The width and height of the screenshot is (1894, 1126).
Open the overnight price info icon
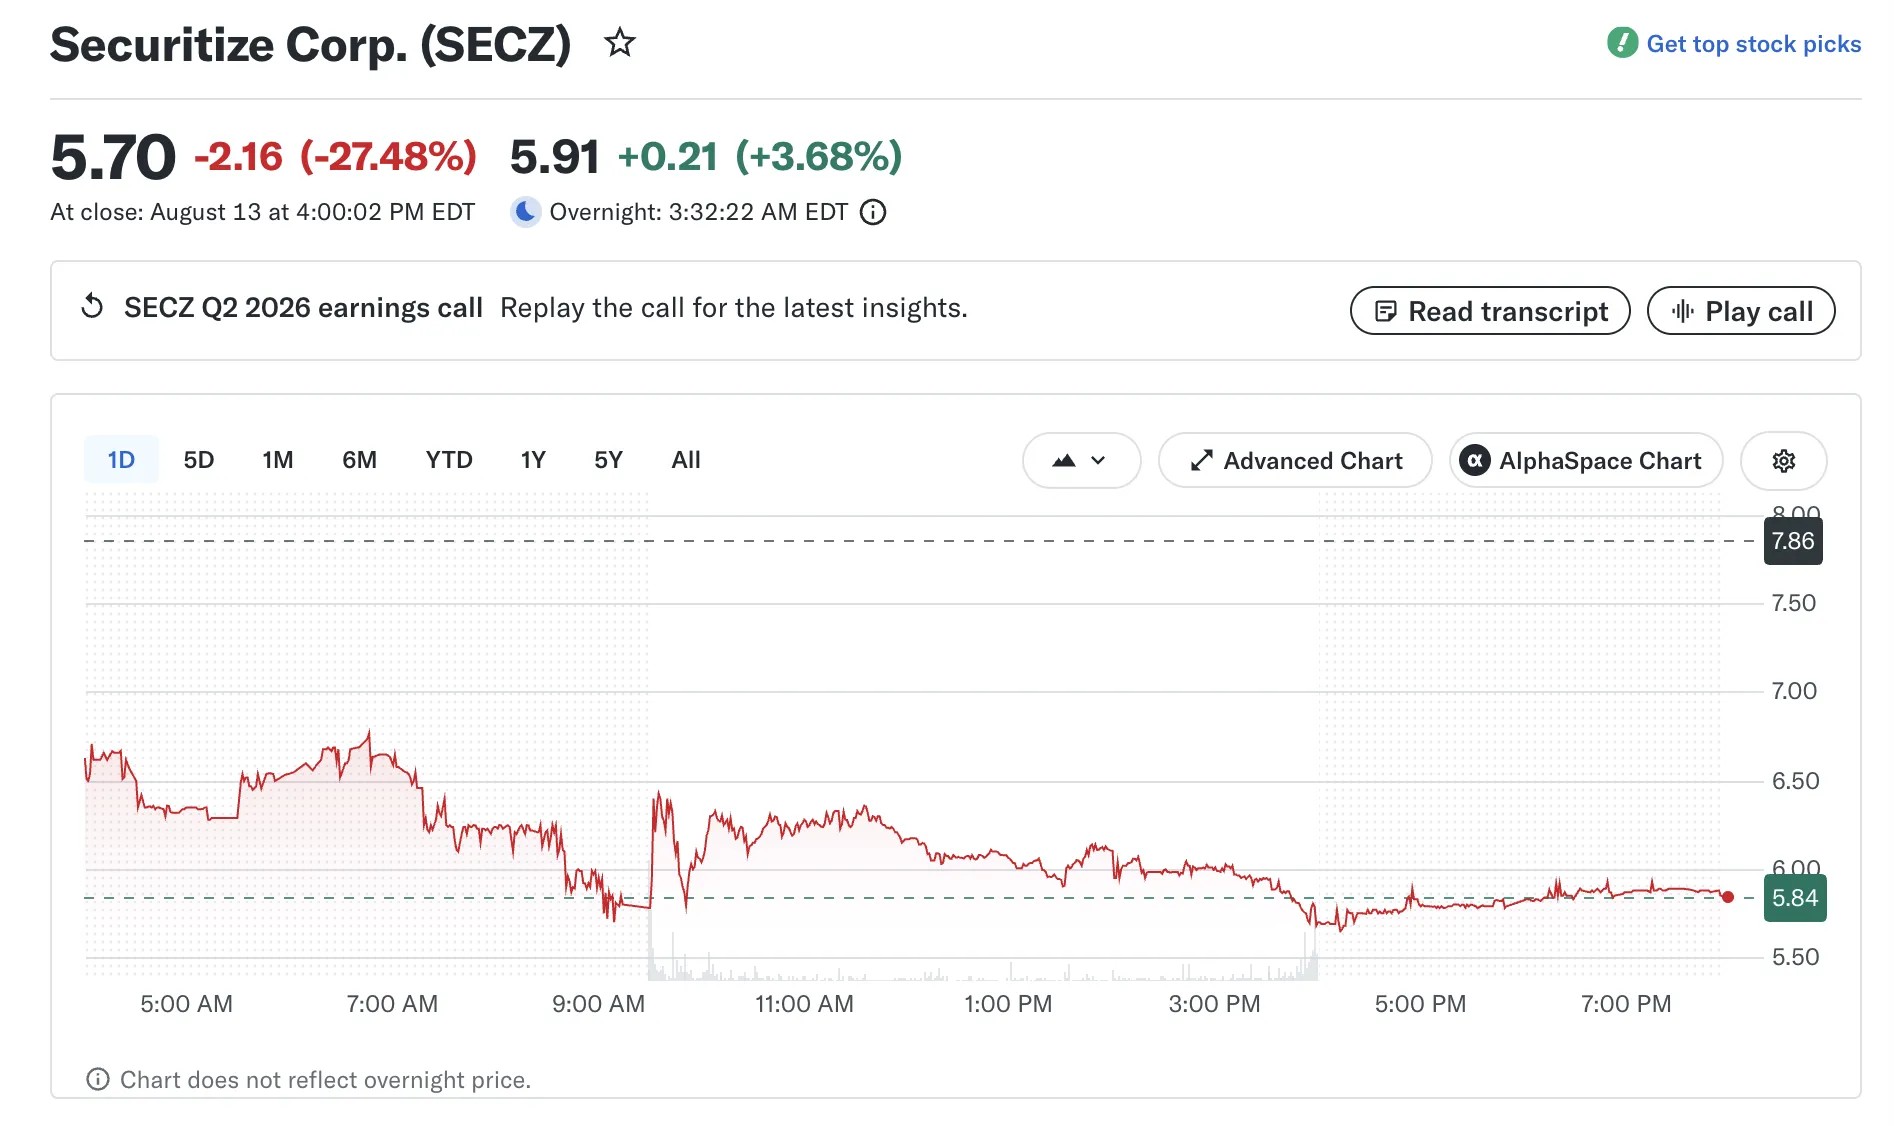click(x=873, y=212)
